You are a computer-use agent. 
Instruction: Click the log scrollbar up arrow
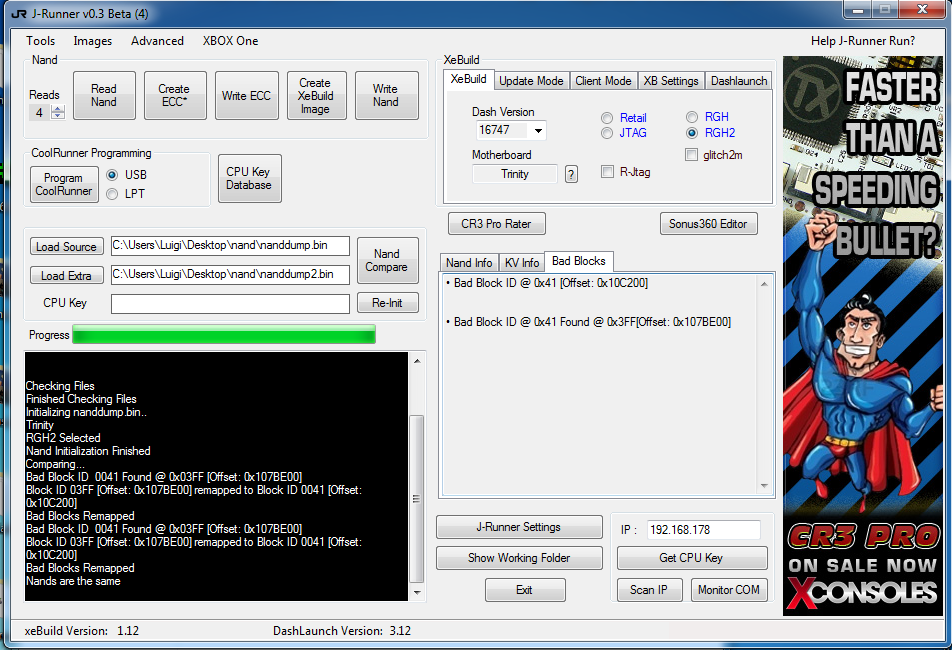pyautogui.click(x=416, y=361)
